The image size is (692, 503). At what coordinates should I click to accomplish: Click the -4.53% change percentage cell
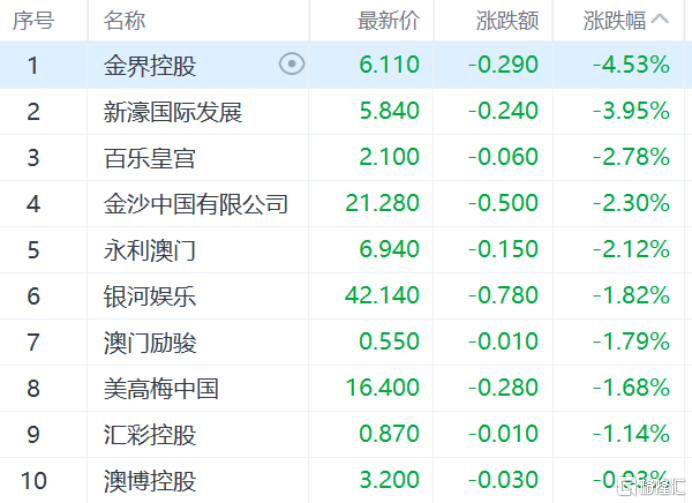coord(631,66)
